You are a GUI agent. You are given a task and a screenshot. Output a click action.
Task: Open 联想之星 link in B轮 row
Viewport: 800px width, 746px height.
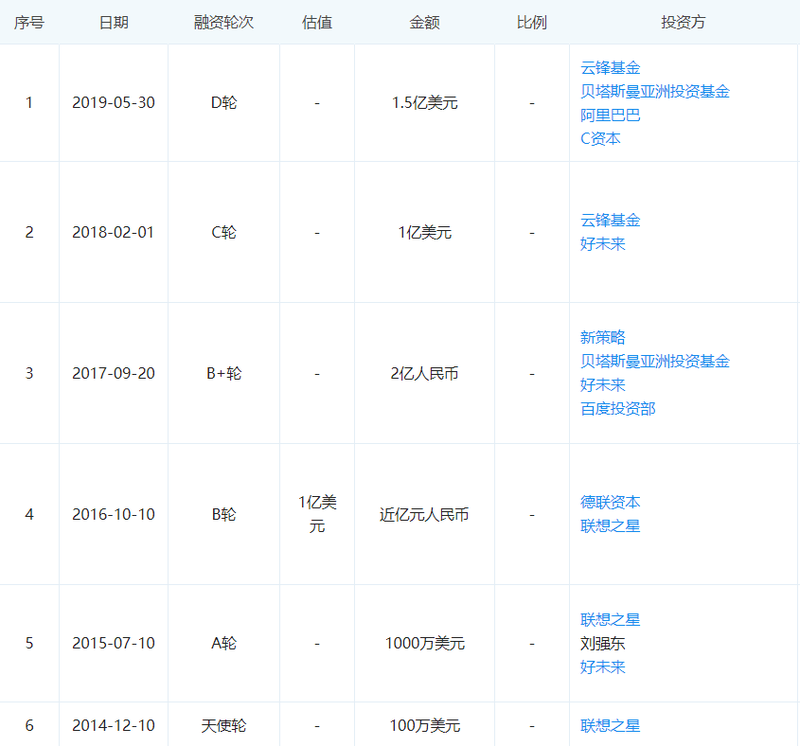610,526
